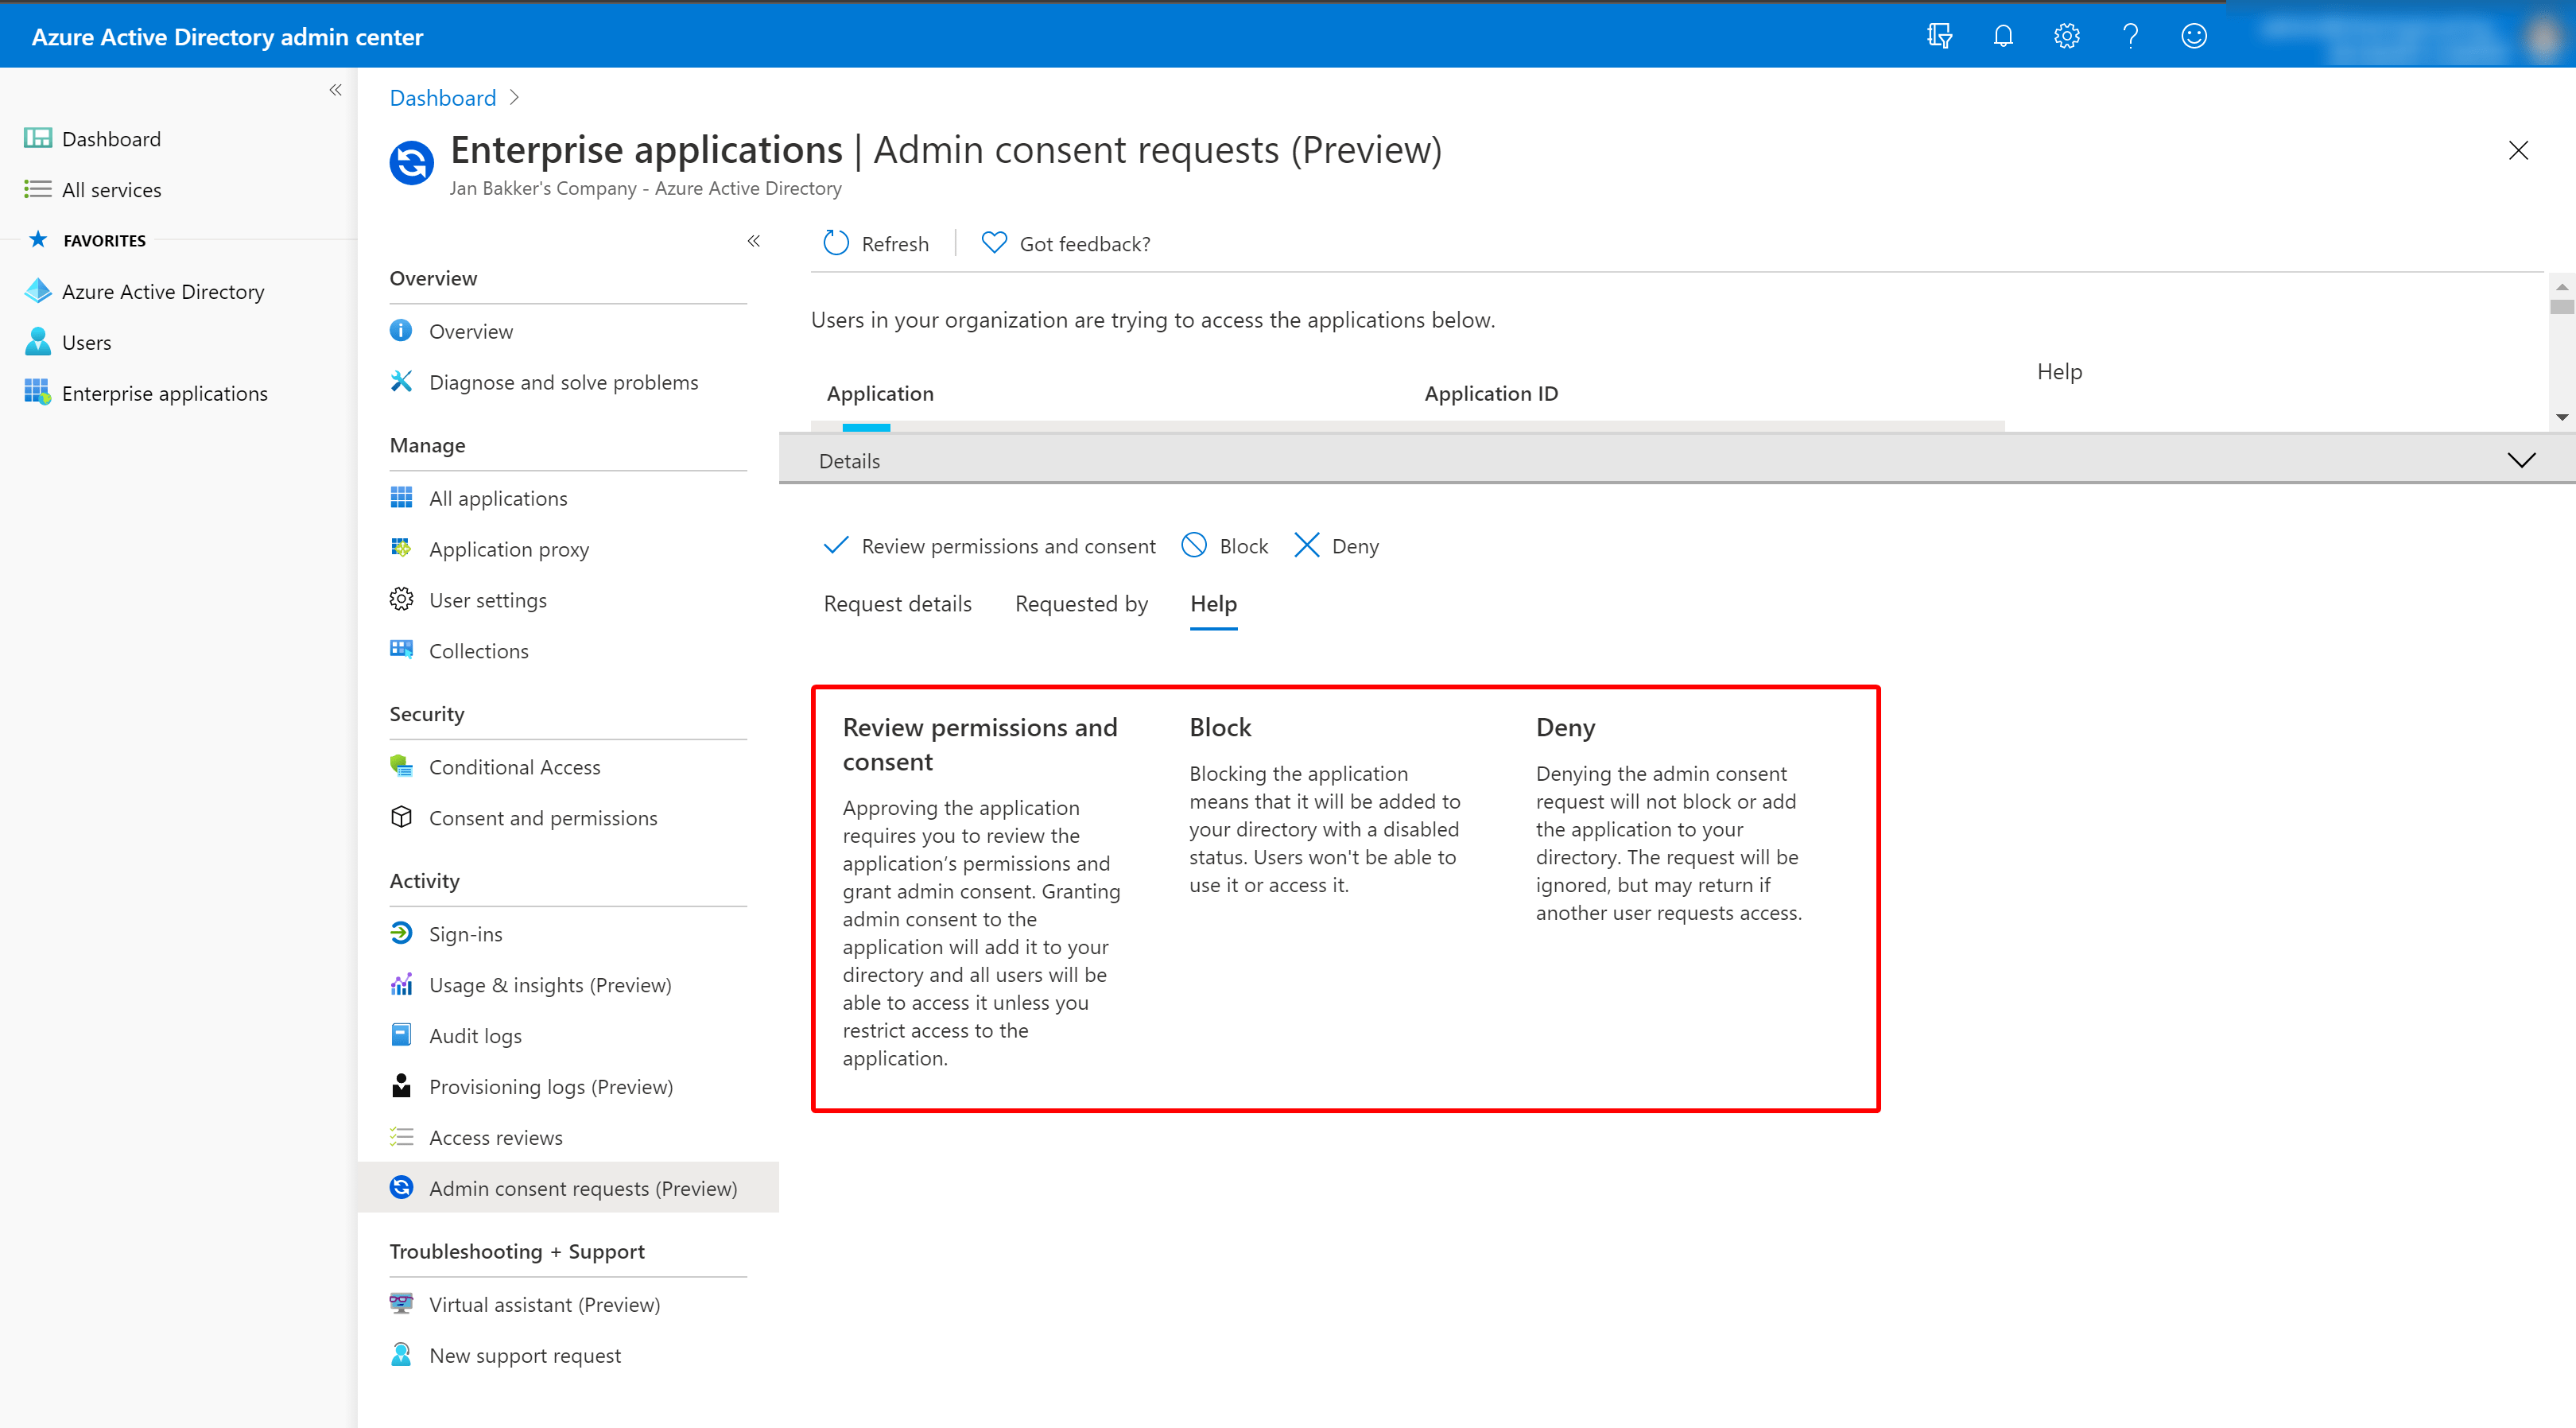Click Deny for the consent request
2576x1428 pixels.
[1337, 546]
